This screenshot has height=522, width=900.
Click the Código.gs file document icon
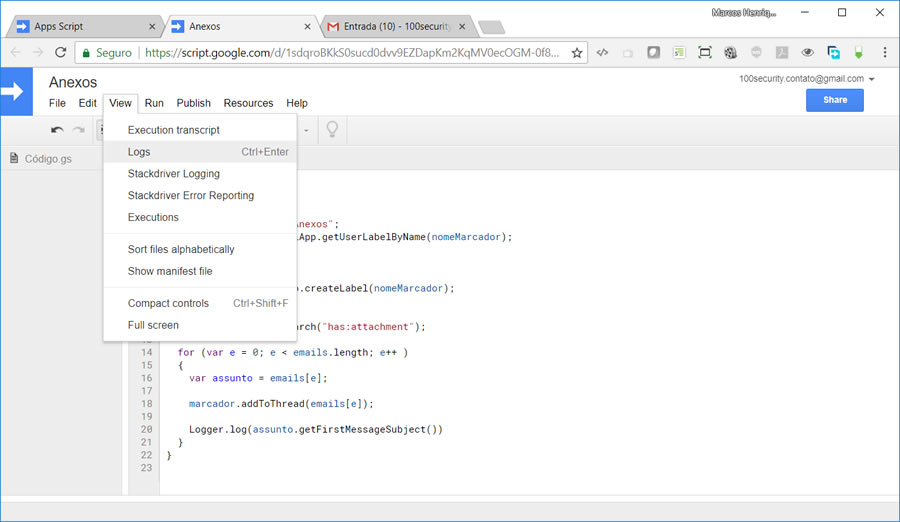[14, 158]
